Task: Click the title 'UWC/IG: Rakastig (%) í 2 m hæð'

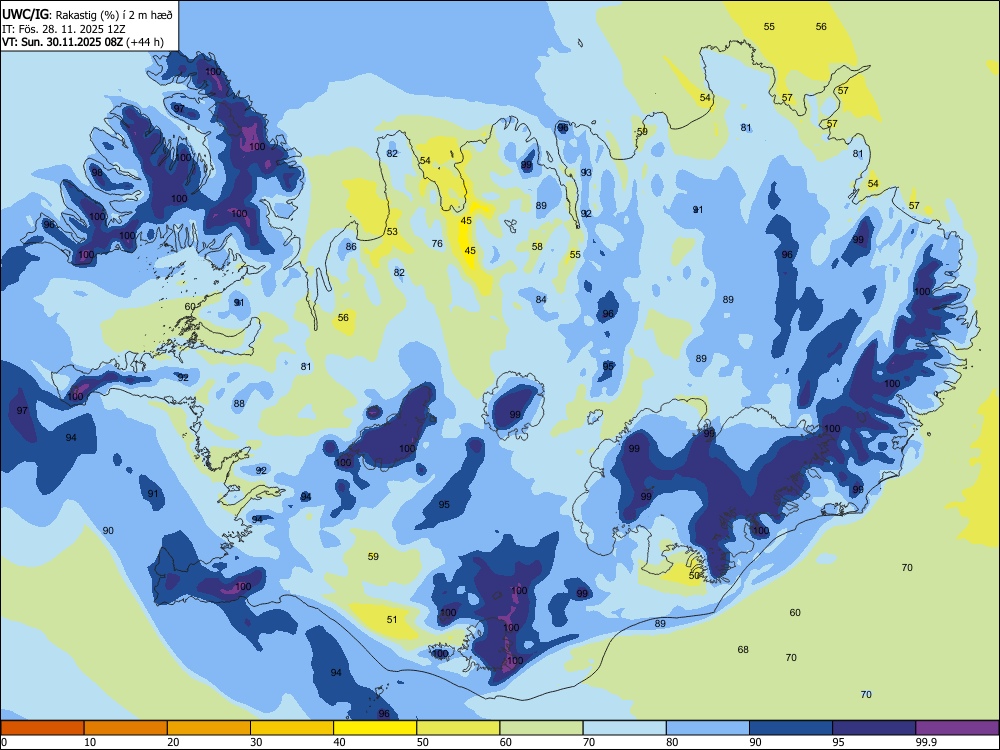Action: [x=87, y=13]
